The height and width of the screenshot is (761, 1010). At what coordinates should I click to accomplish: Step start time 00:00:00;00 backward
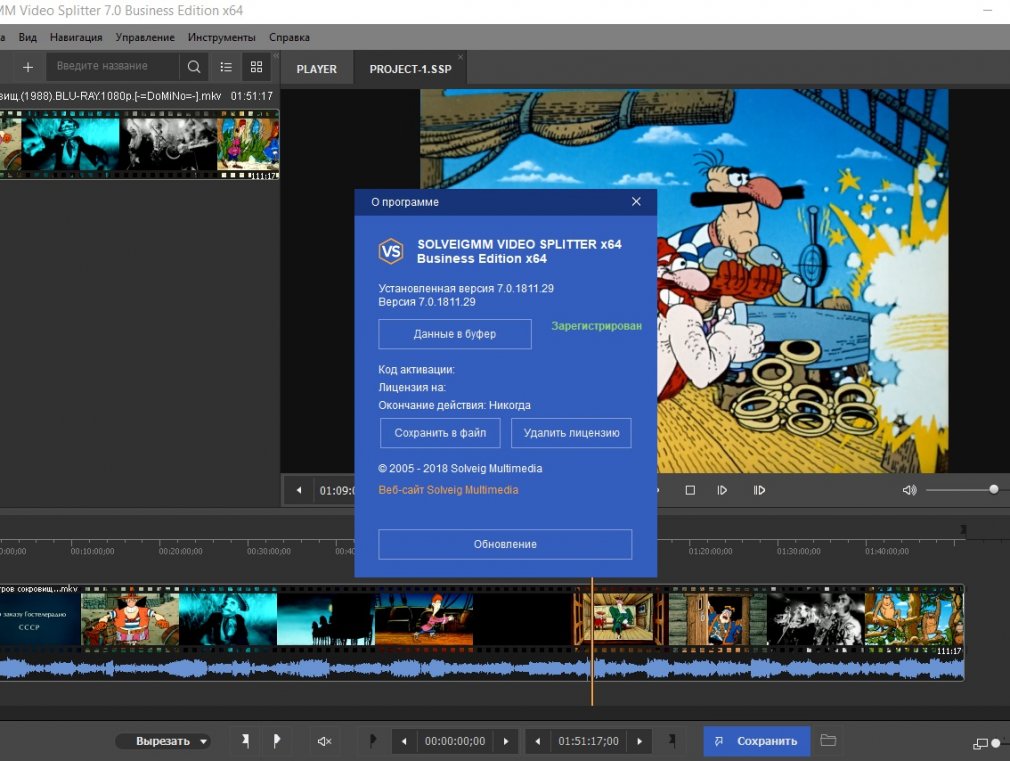click(x=404, y=742)
